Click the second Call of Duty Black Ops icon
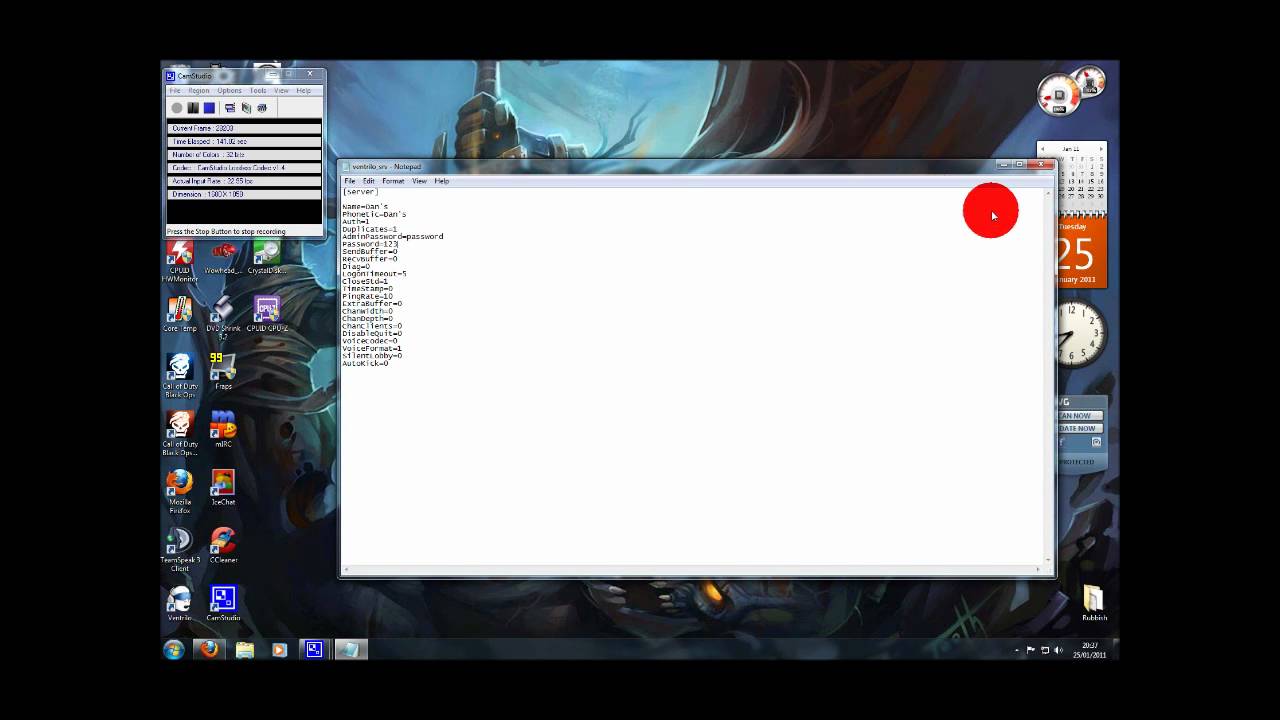1280x720 pixels. tap(180, 434)
